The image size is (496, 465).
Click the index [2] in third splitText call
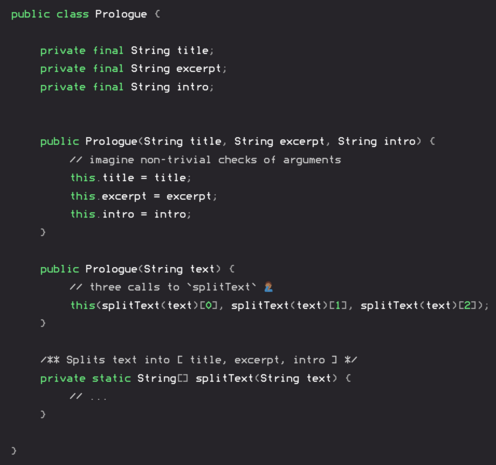[x=467, y=305]
